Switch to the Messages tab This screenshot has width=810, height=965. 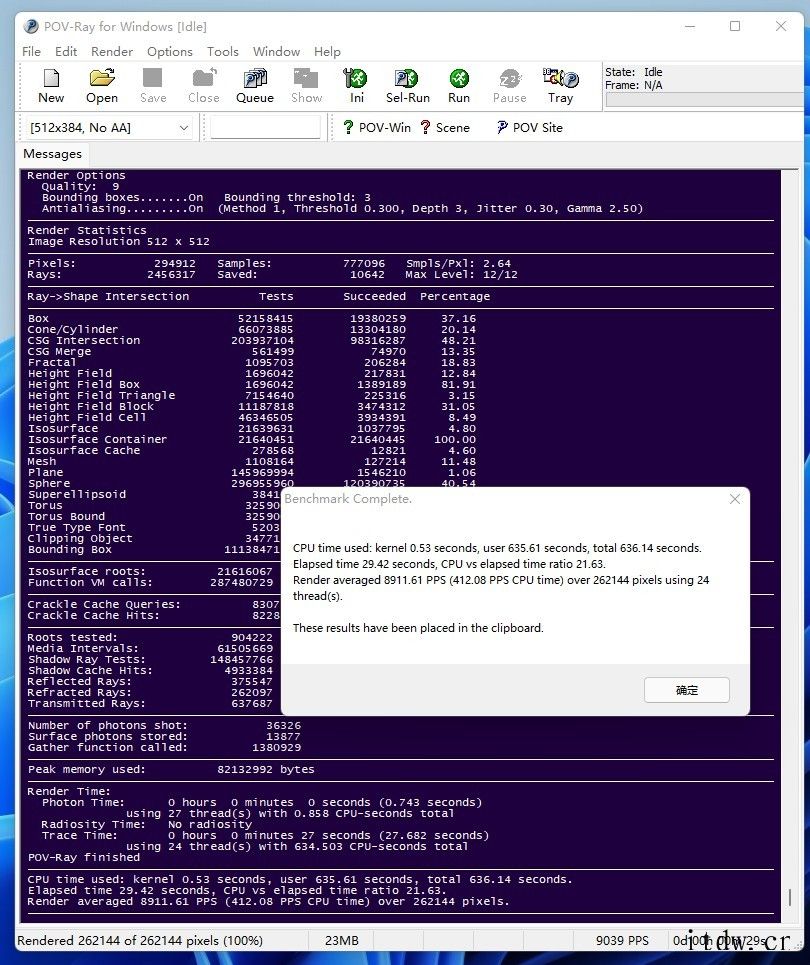52,154
